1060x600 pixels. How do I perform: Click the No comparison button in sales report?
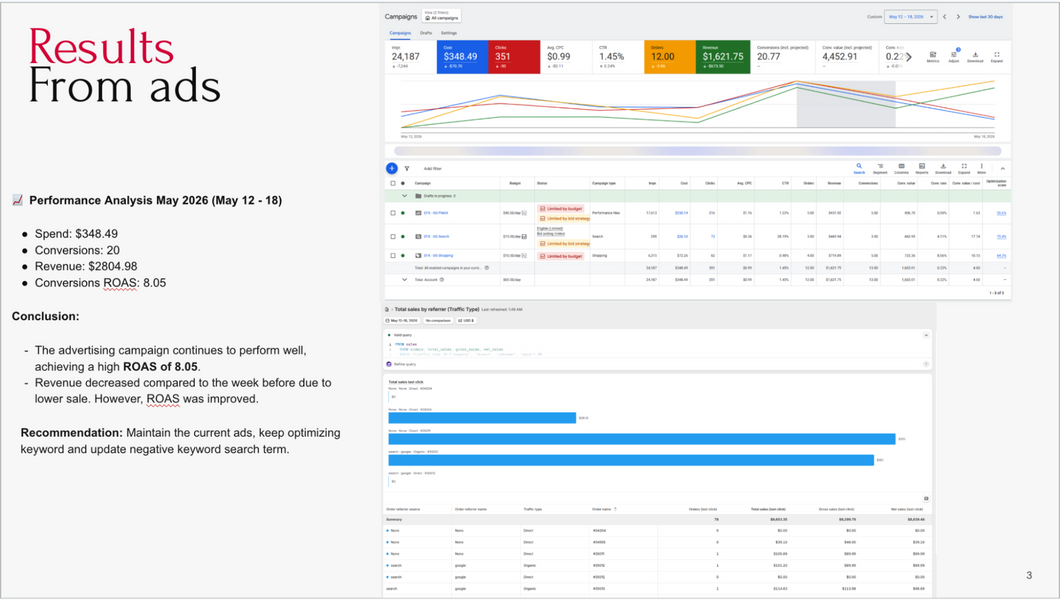(438, 321)
